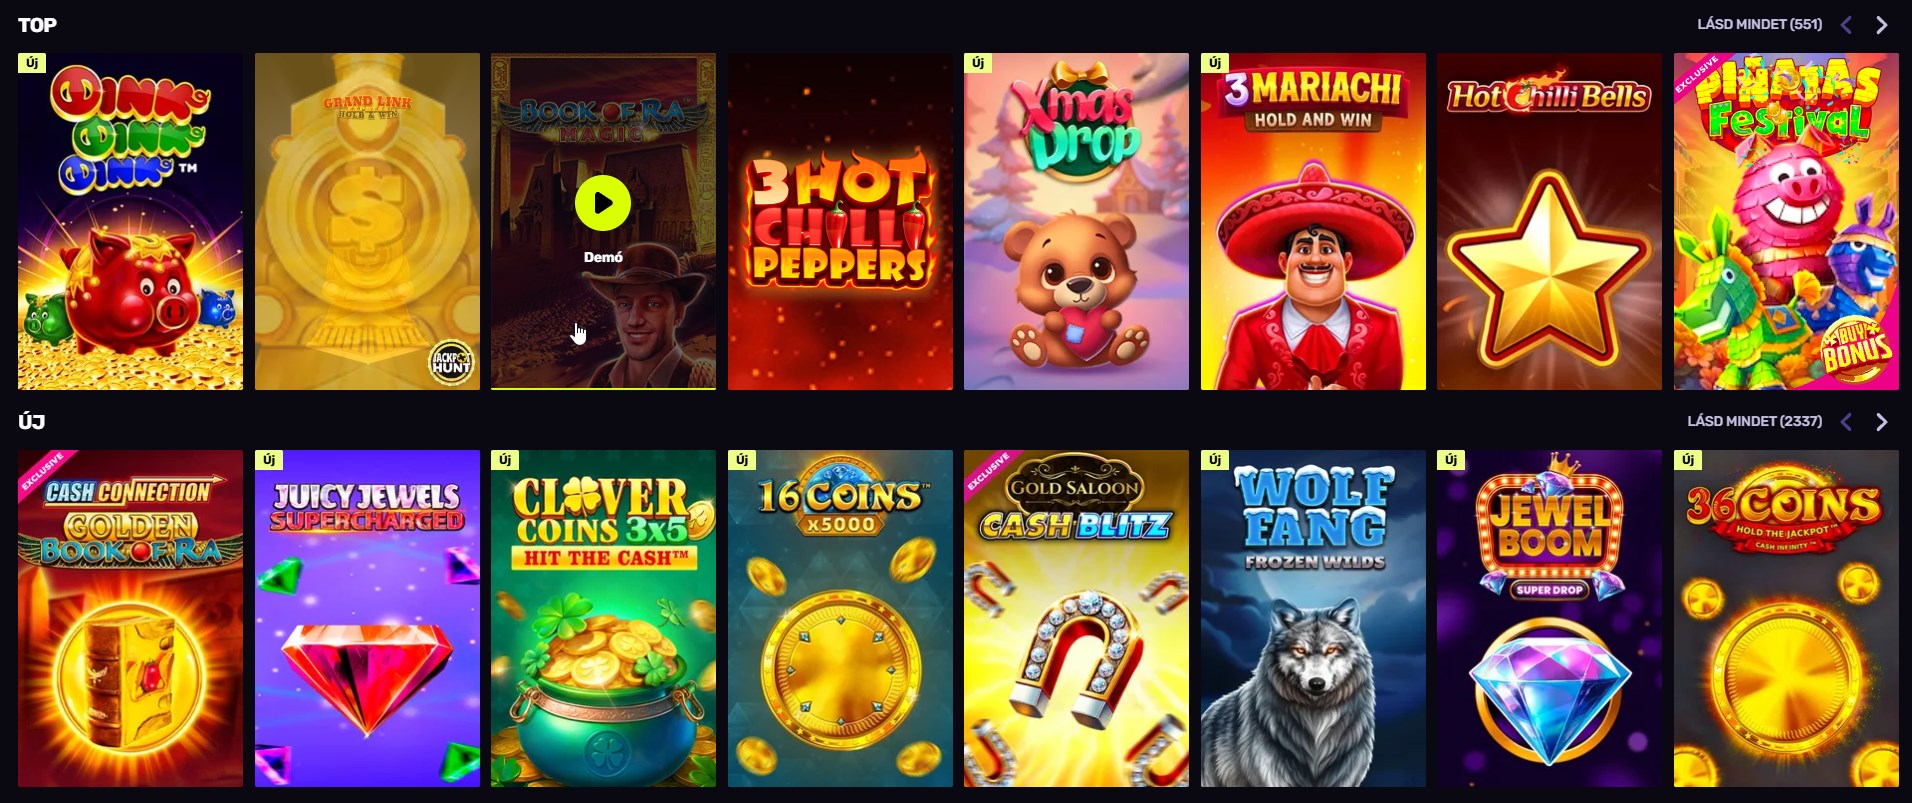
Task: Click the Jackpot Hunt badge on Grand Link
Action: tap(451, 362)
